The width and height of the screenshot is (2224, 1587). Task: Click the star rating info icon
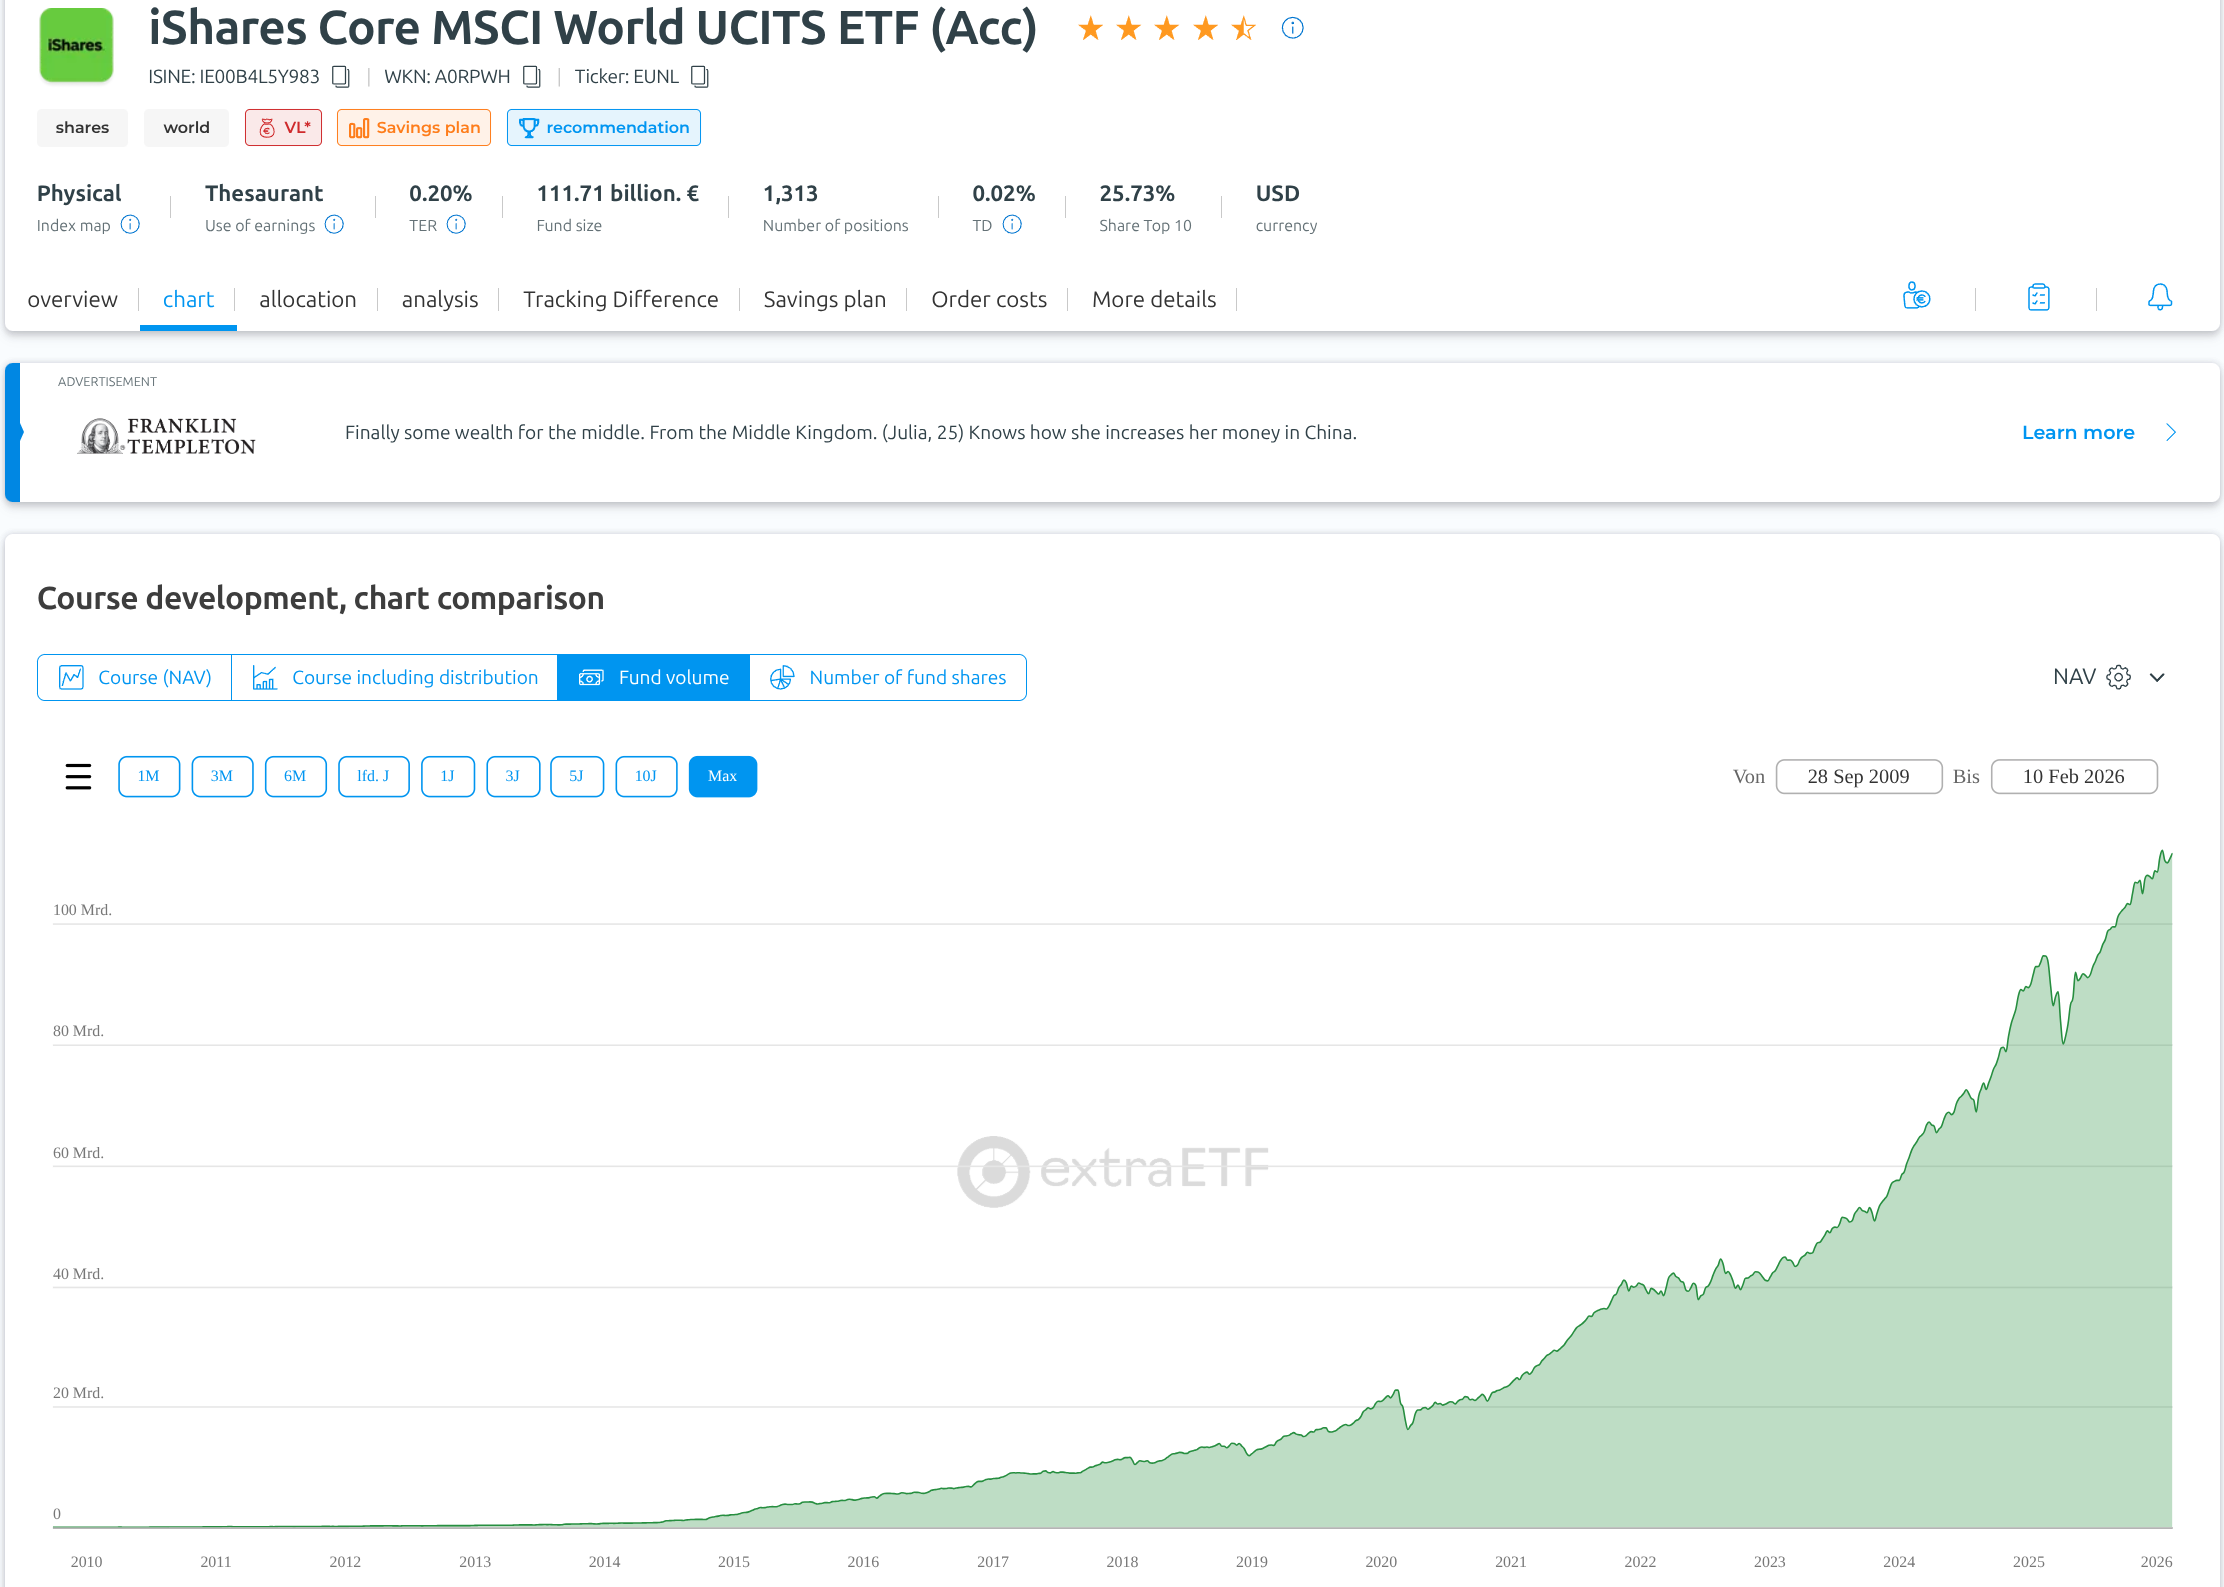[x=1292, y=28]
